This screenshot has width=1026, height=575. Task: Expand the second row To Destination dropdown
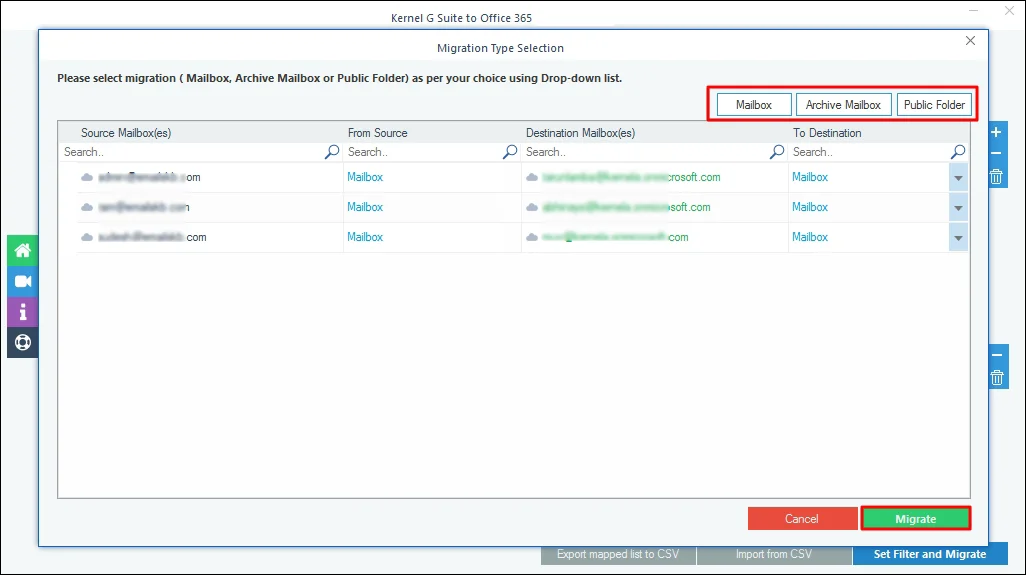coord(958,208)
